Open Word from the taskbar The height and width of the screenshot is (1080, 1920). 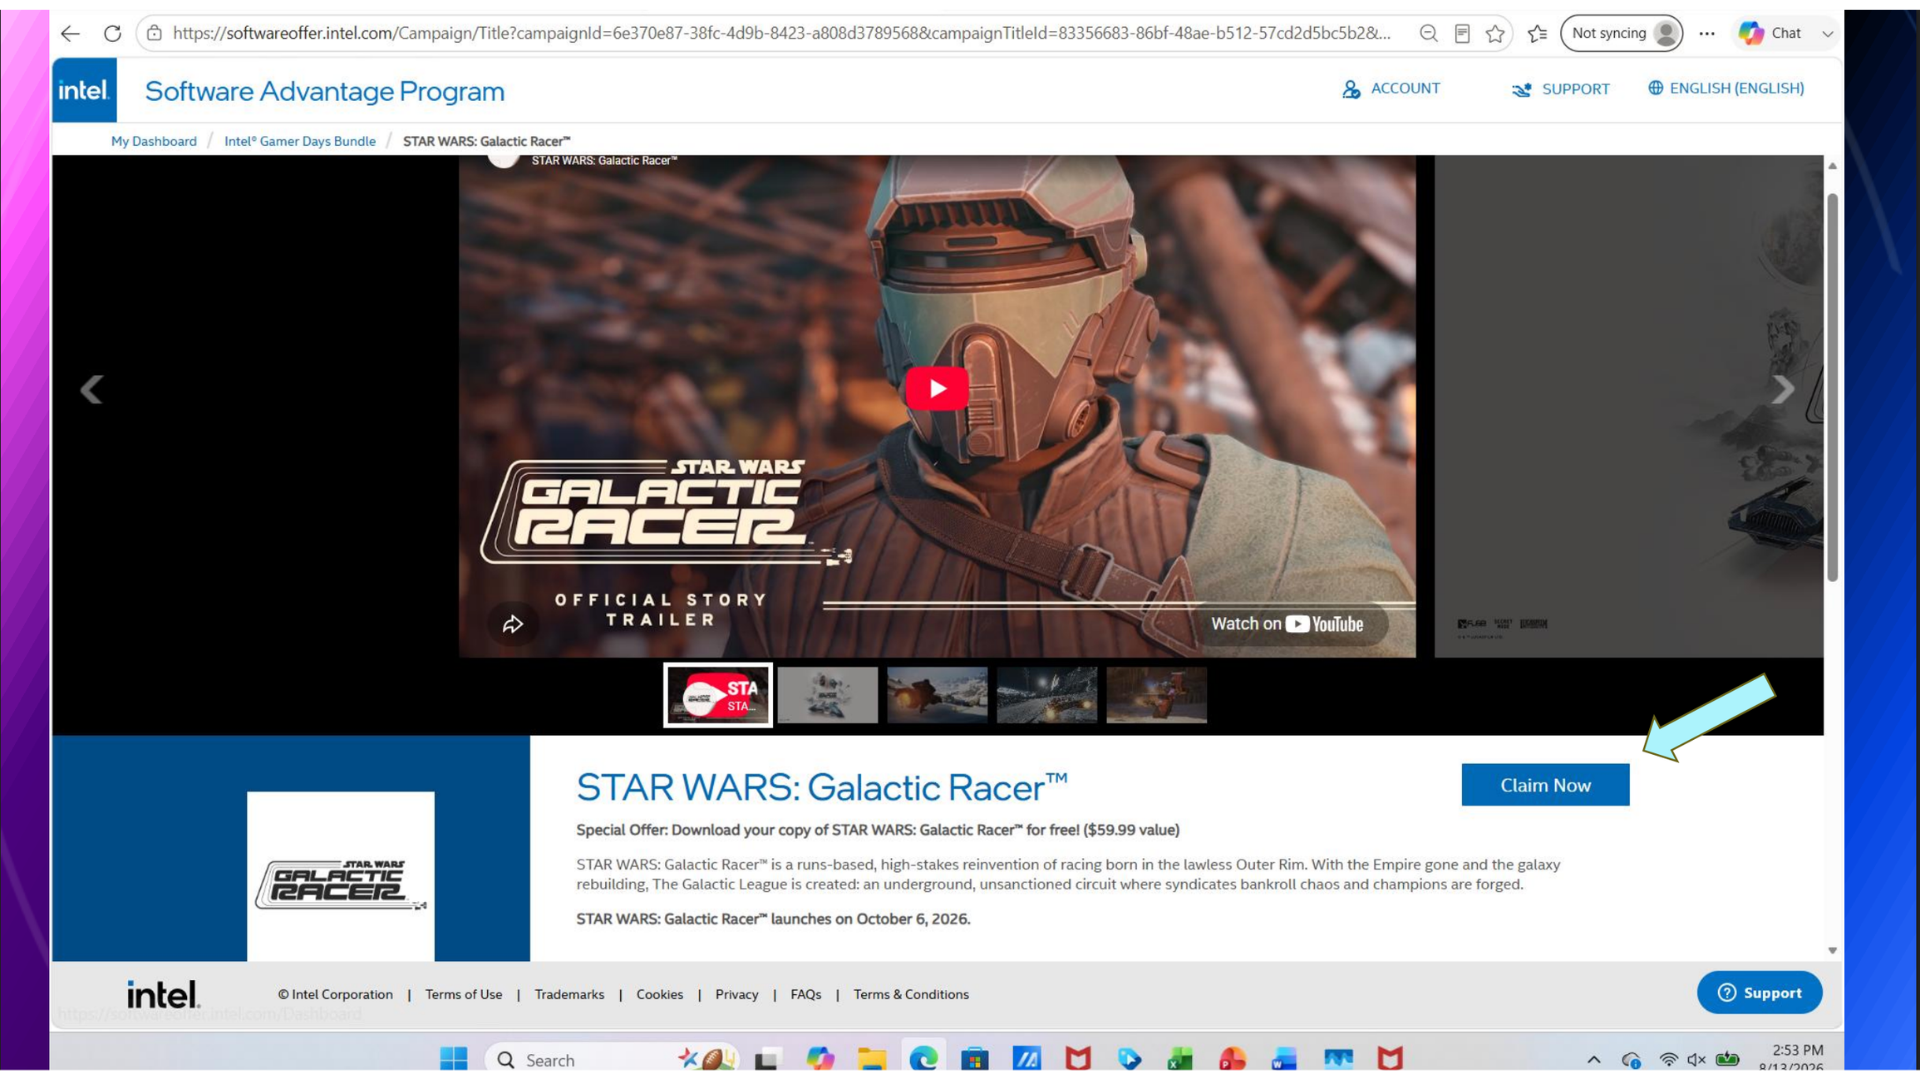tap(1284, 1059)
